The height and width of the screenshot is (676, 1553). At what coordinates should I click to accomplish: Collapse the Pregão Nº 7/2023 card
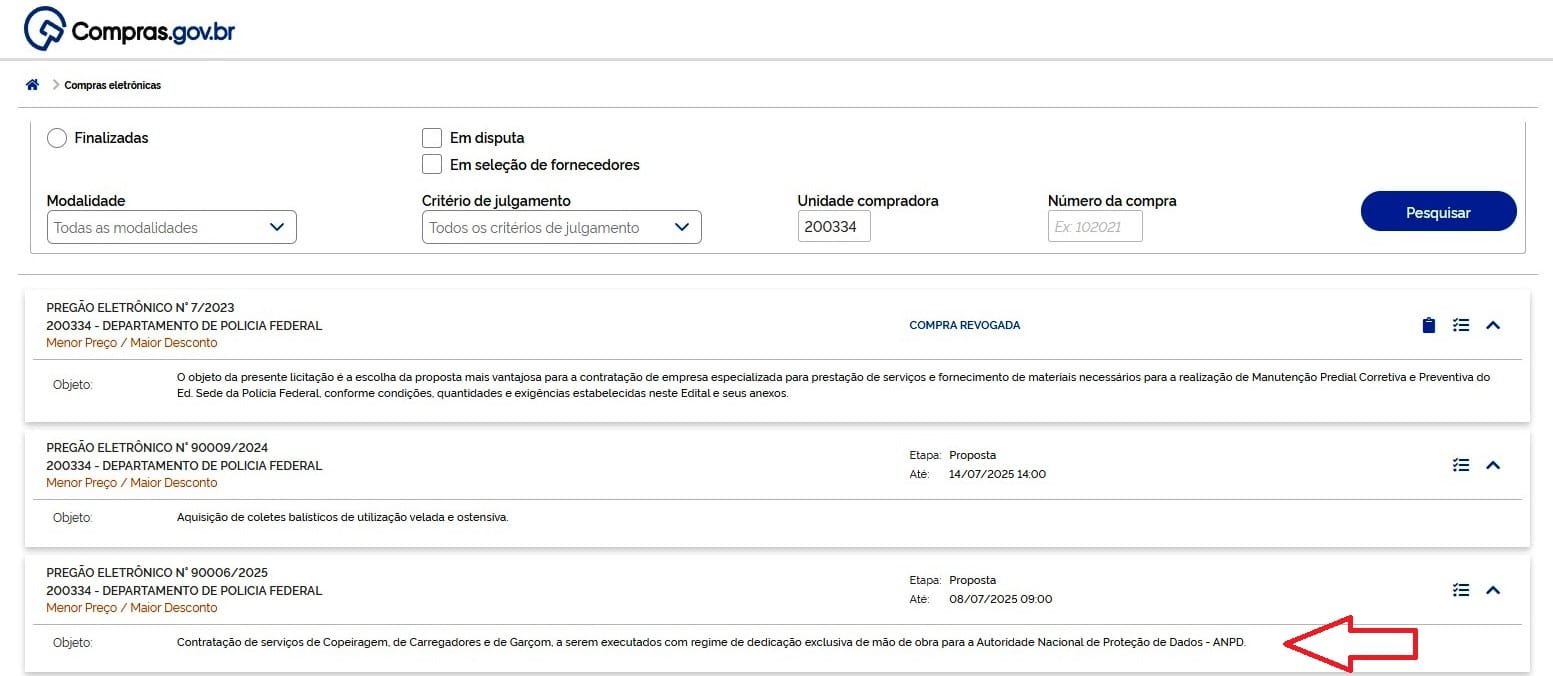pyautogui.click(x=1493, y=325)
